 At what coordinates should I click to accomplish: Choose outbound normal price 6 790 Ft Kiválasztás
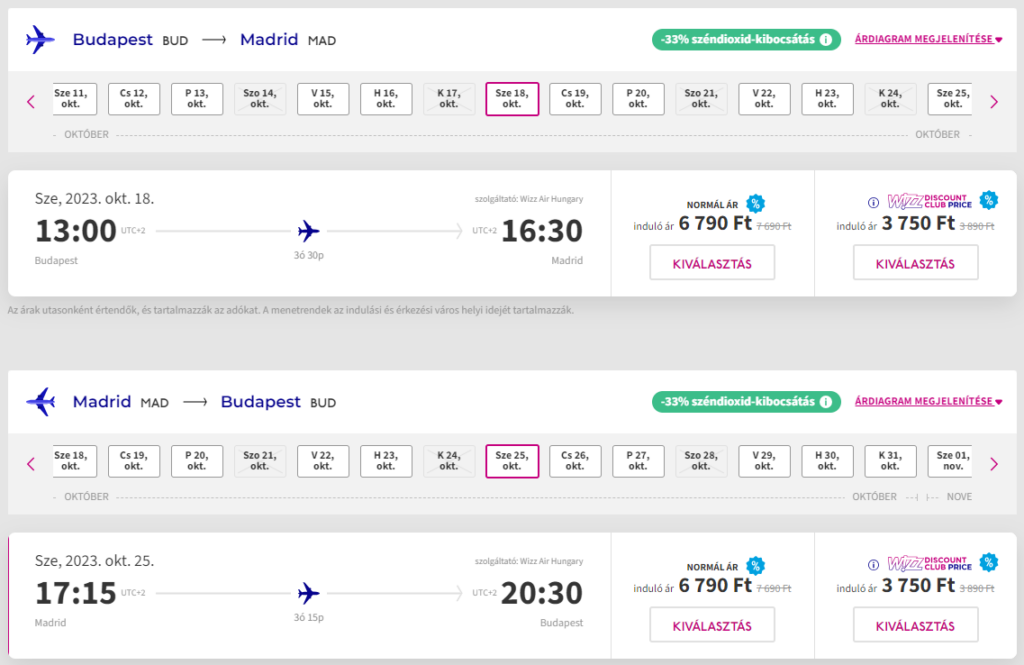[x=712, y=263]
